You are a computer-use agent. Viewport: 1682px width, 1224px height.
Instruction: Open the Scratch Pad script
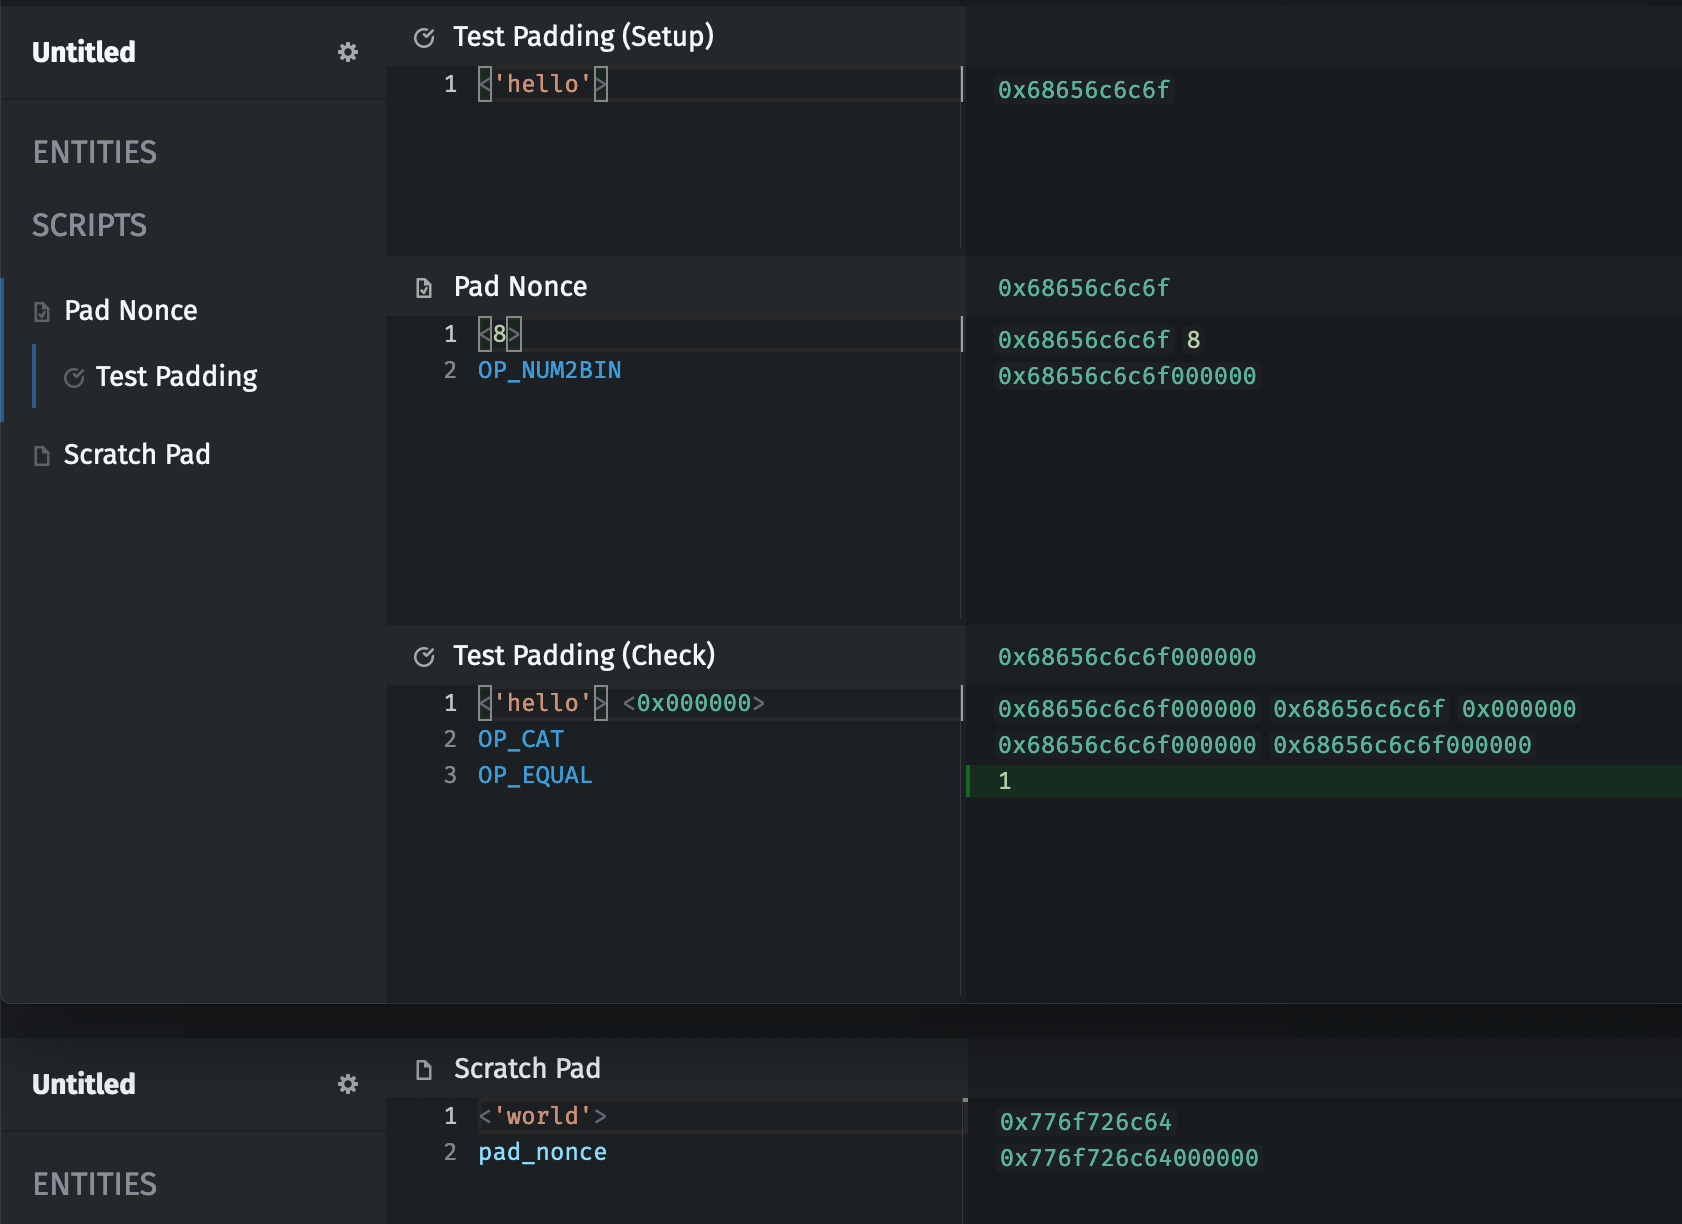[x=137, y=455]
